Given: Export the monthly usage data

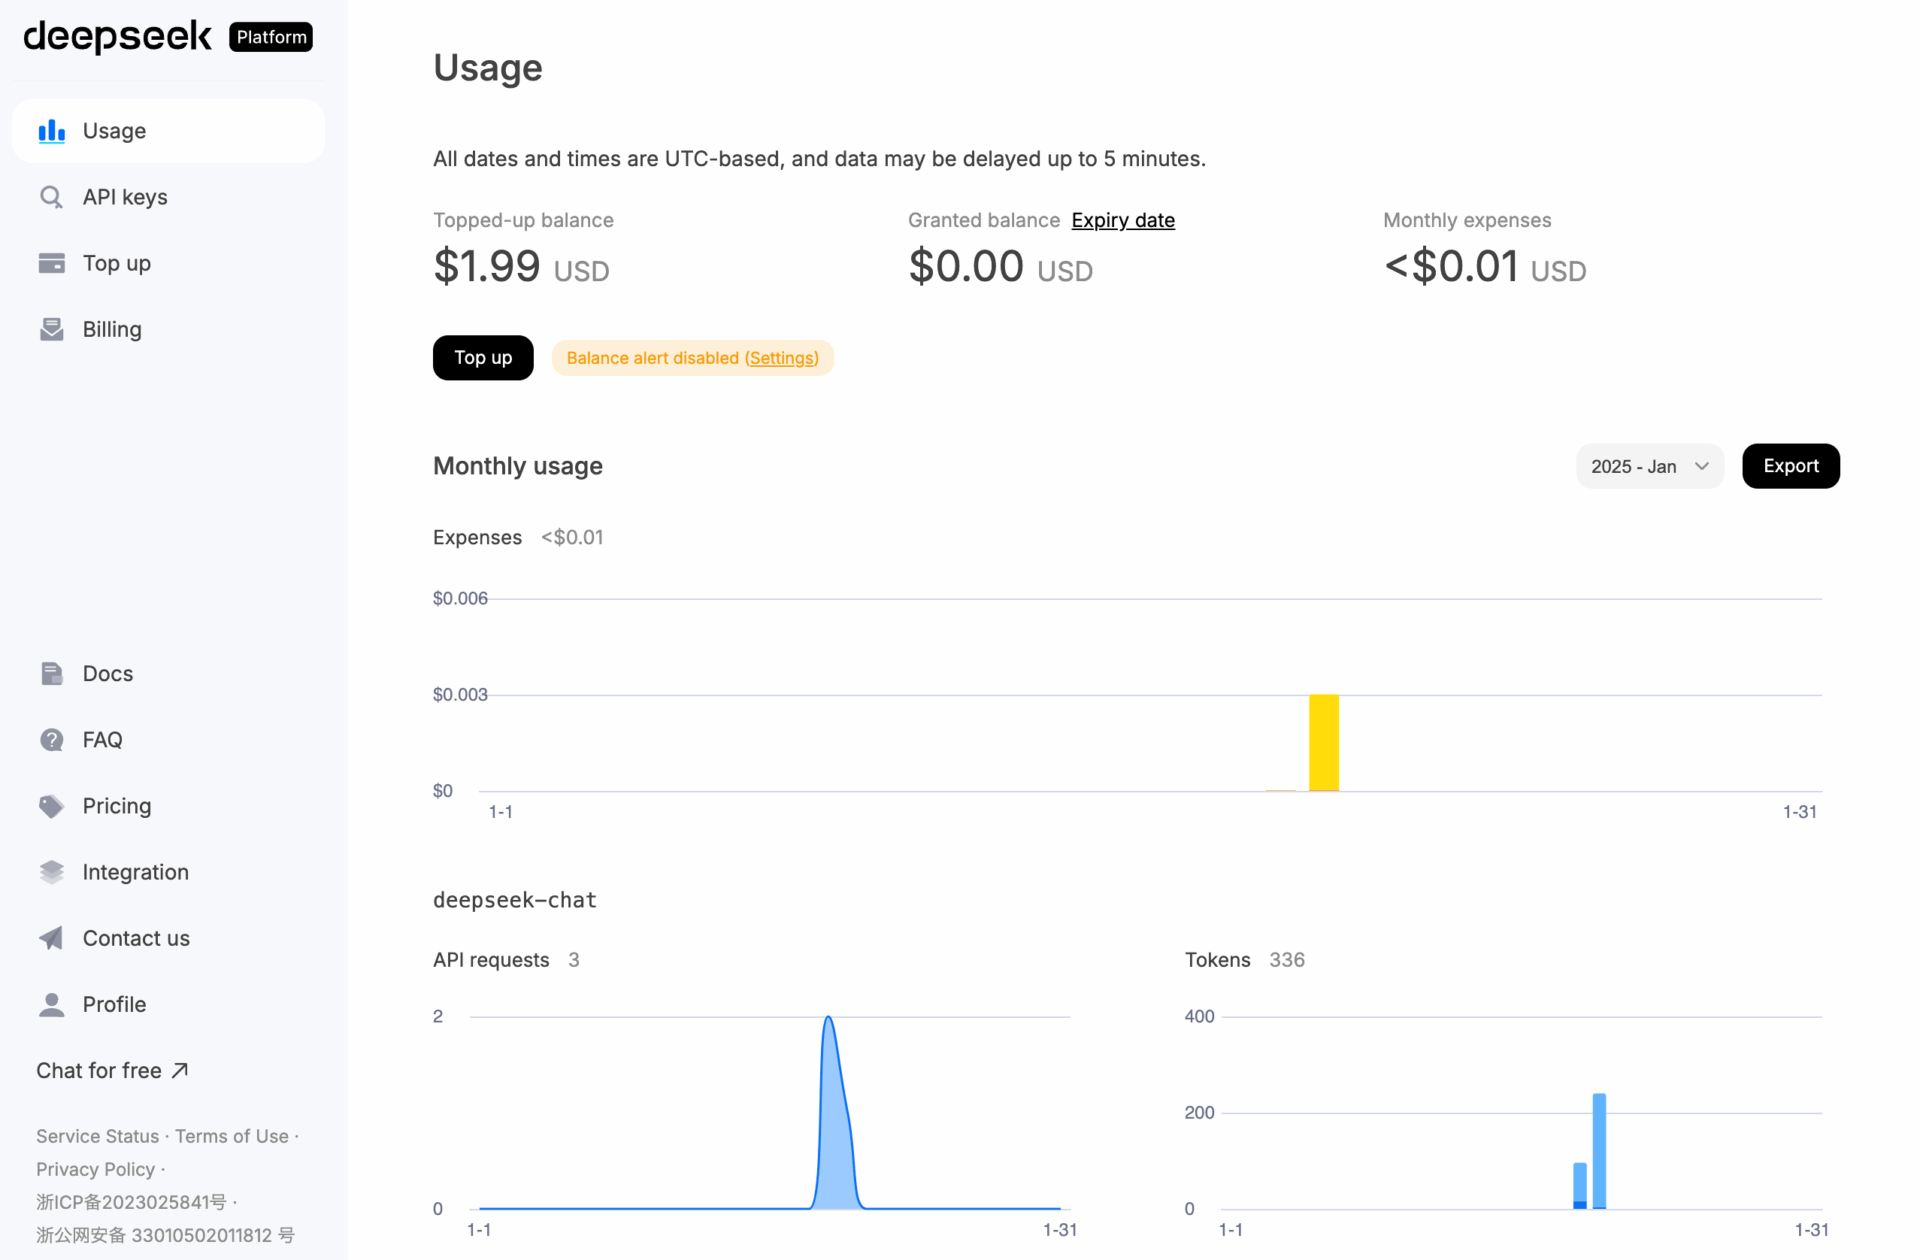Looking at the screenshot, I should (1790, 466).
